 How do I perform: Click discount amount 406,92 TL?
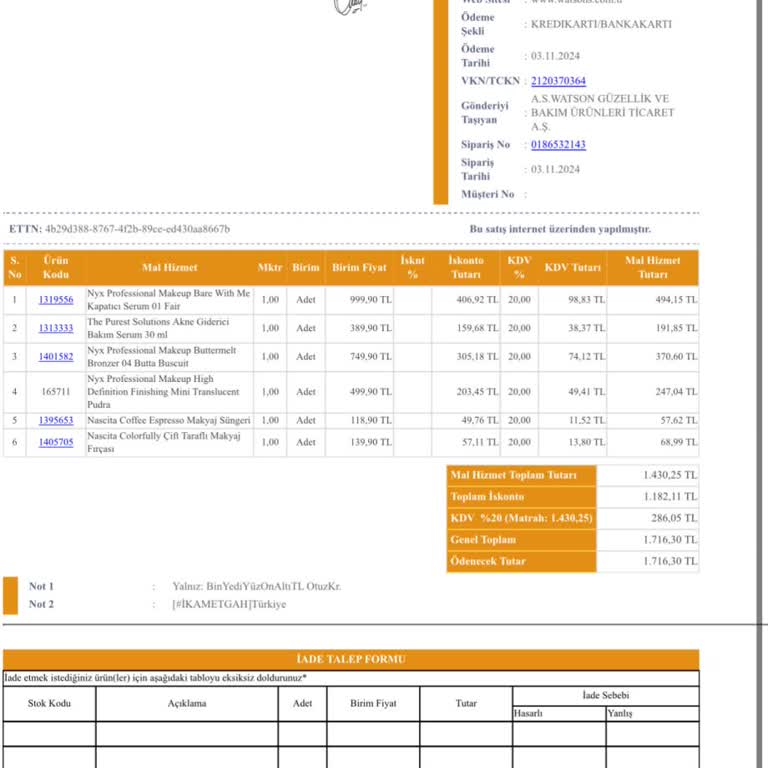click(x=478, y=300)
